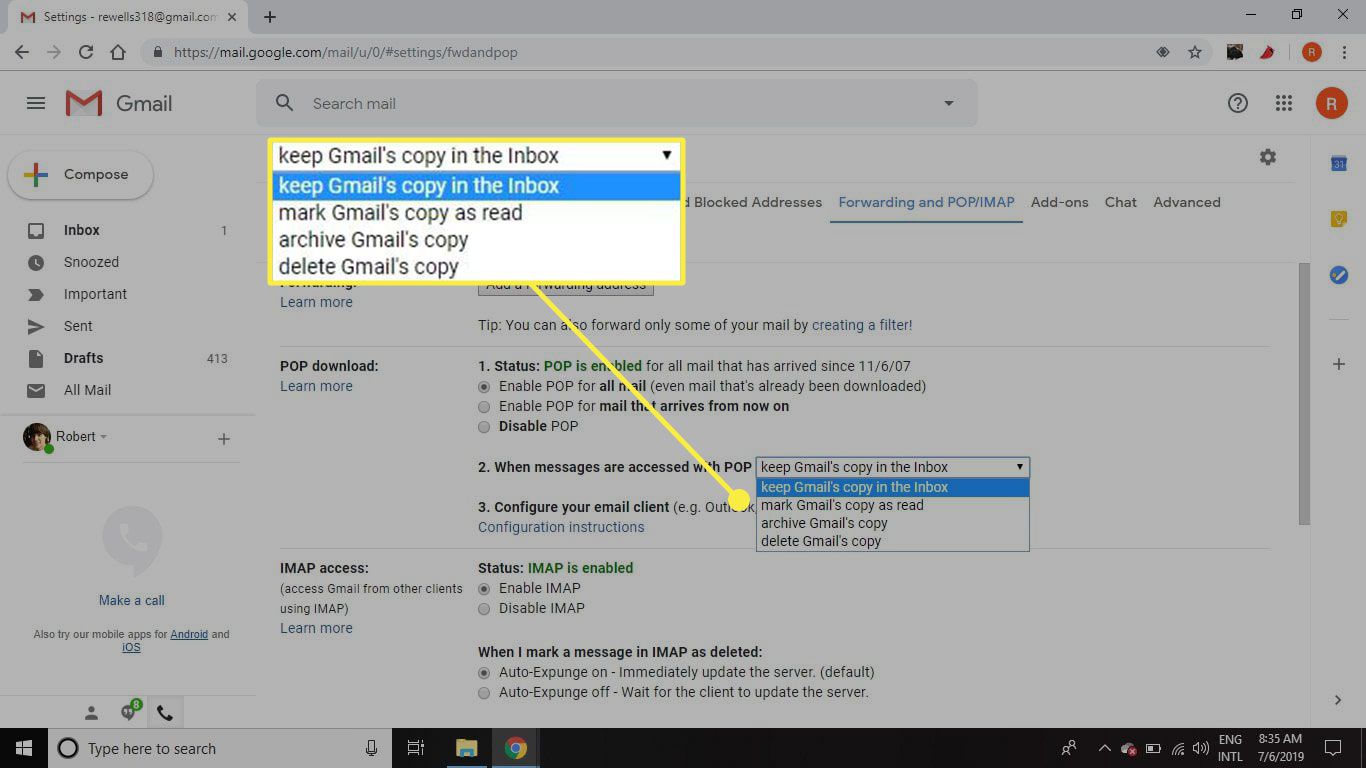The image size is (1366, 768).
Task: Open the Settings gear icon
Action: [x=1267, y=157]
